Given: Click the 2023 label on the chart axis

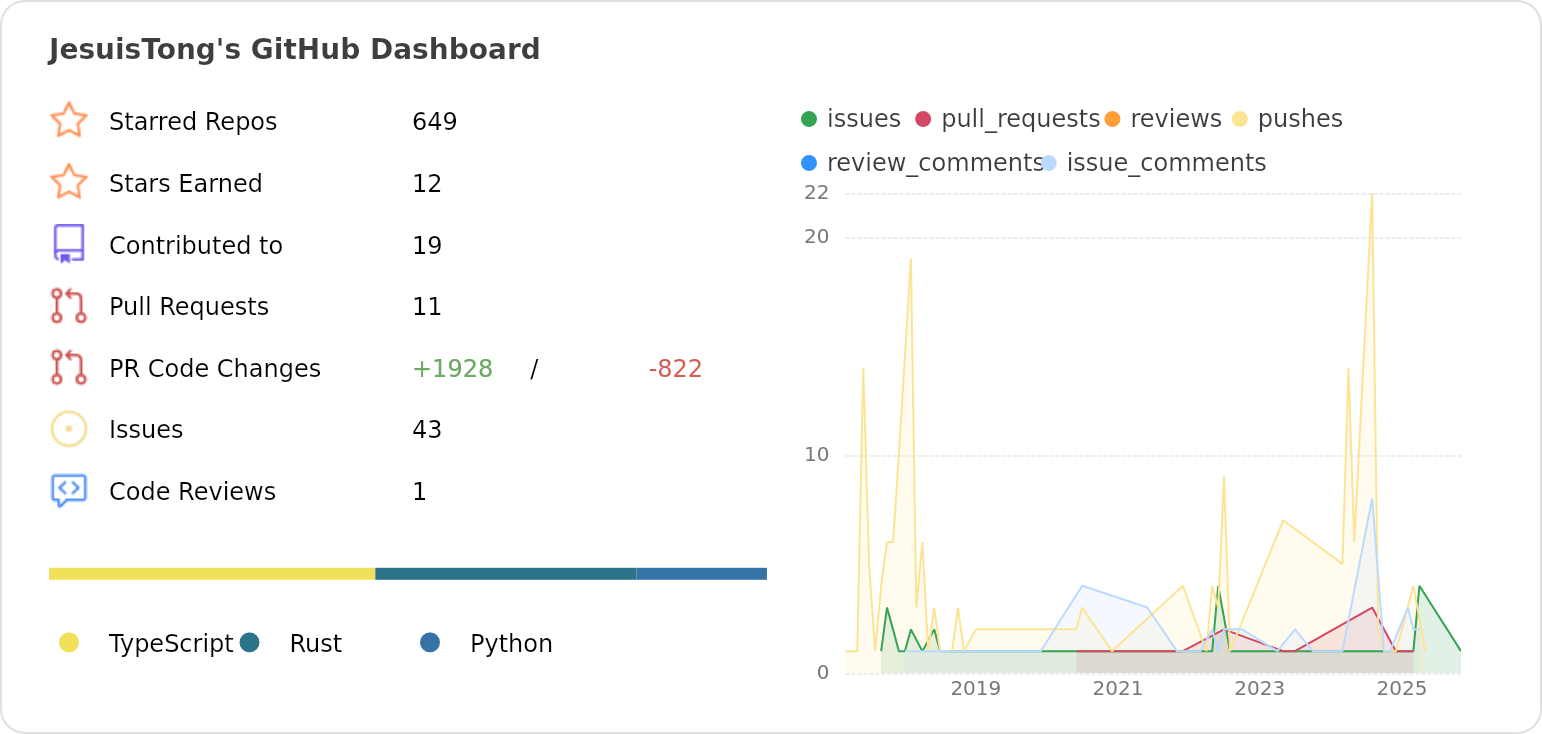Looking at the screenshot, I should [x=1260, y=689].
